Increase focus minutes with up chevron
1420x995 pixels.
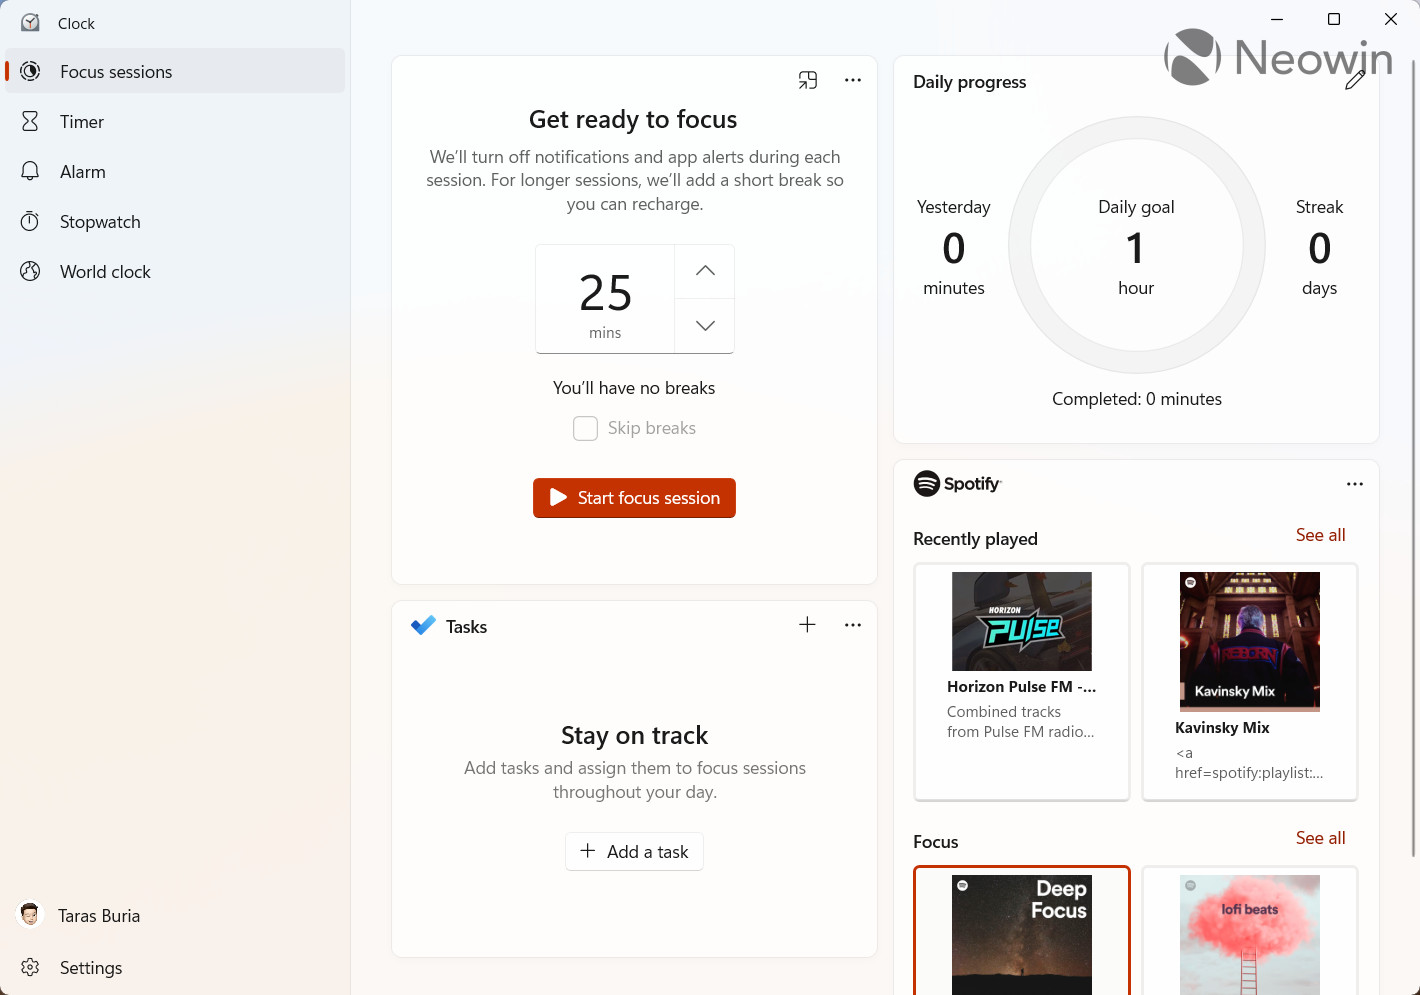[x=705, y=271]
